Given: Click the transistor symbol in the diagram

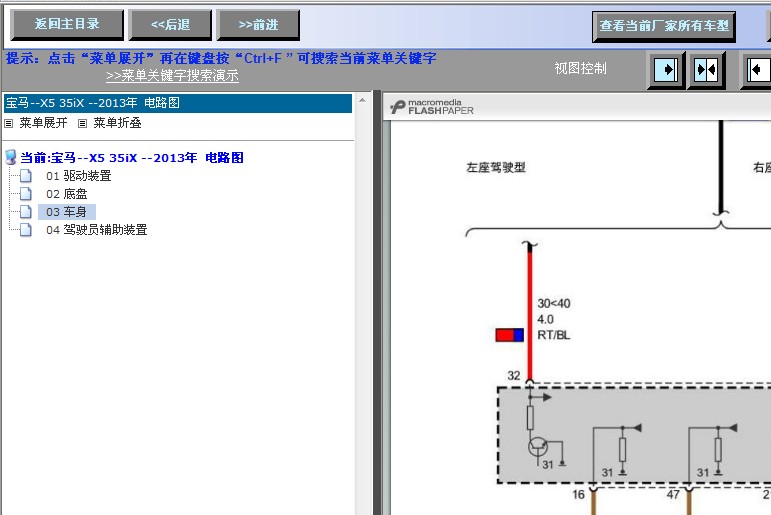Looking at the screenshot, I should click(538, 447).
